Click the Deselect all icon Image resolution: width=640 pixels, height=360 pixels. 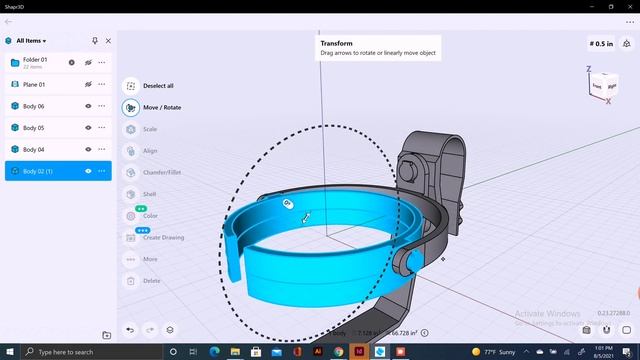coord(131,86)
